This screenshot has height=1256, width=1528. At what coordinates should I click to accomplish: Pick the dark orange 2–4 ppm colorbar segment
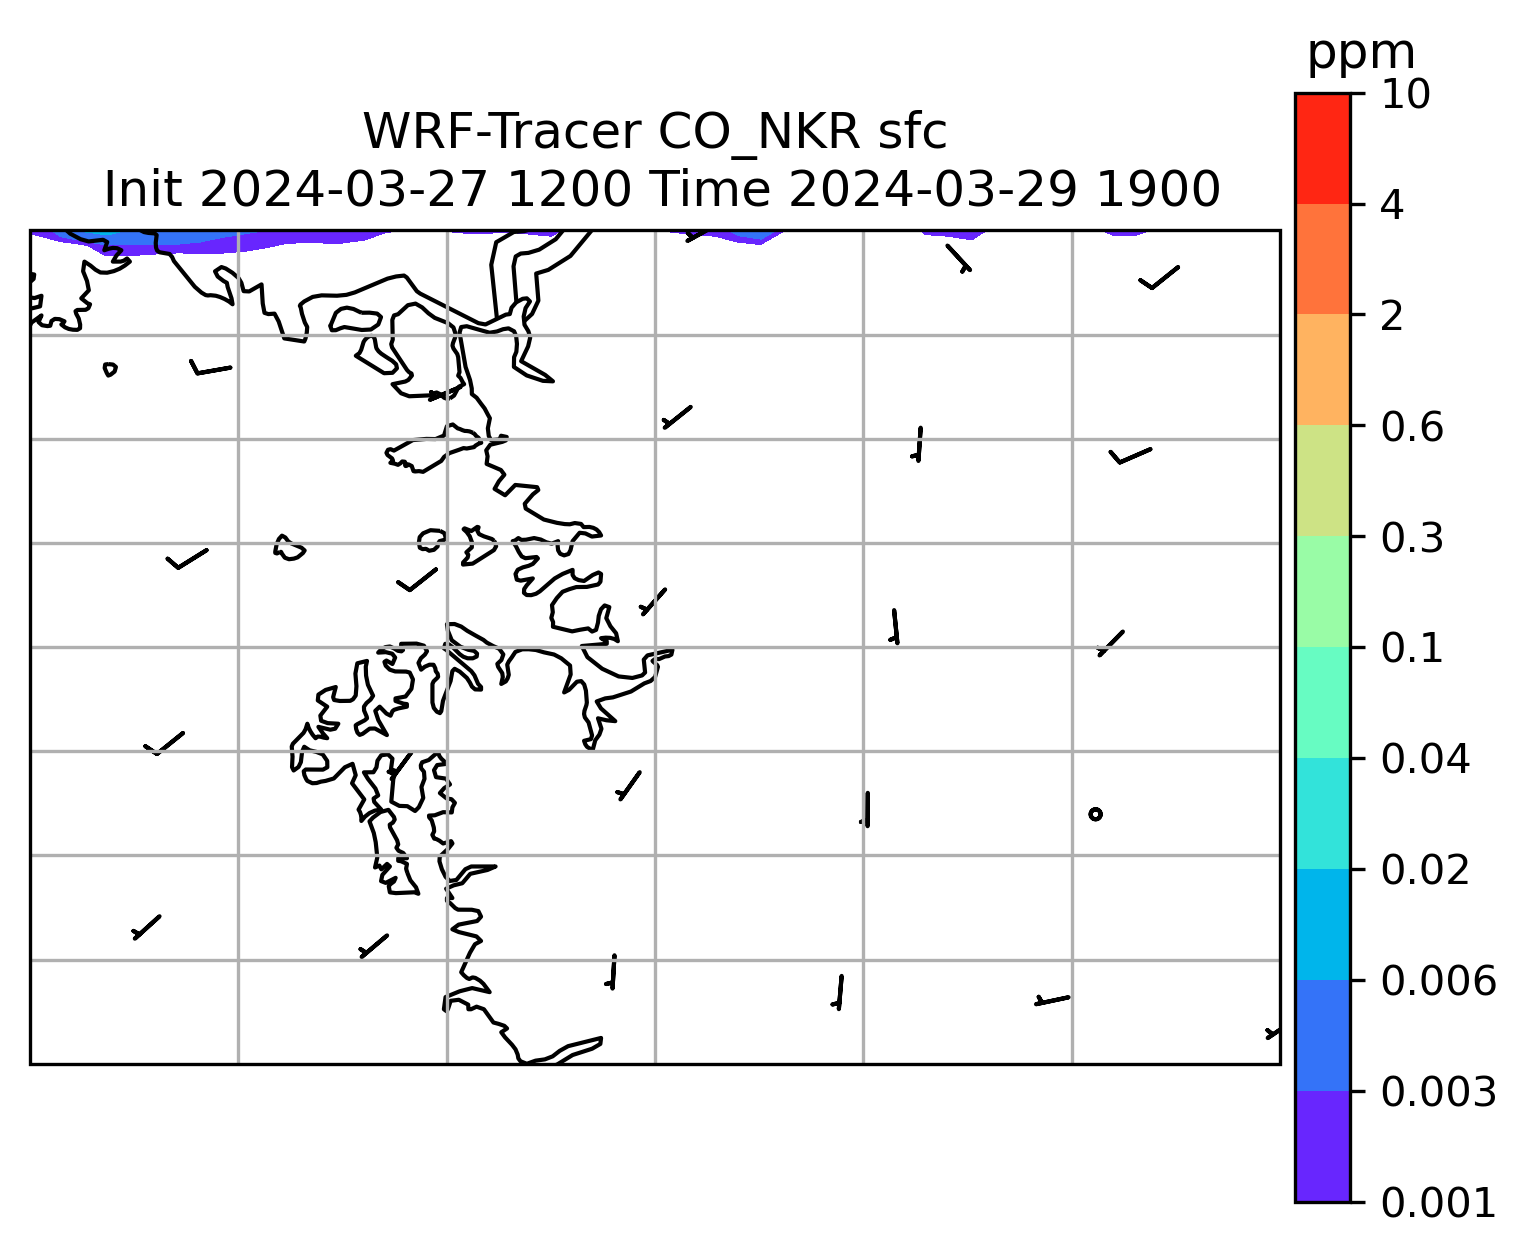(1322, 260)
